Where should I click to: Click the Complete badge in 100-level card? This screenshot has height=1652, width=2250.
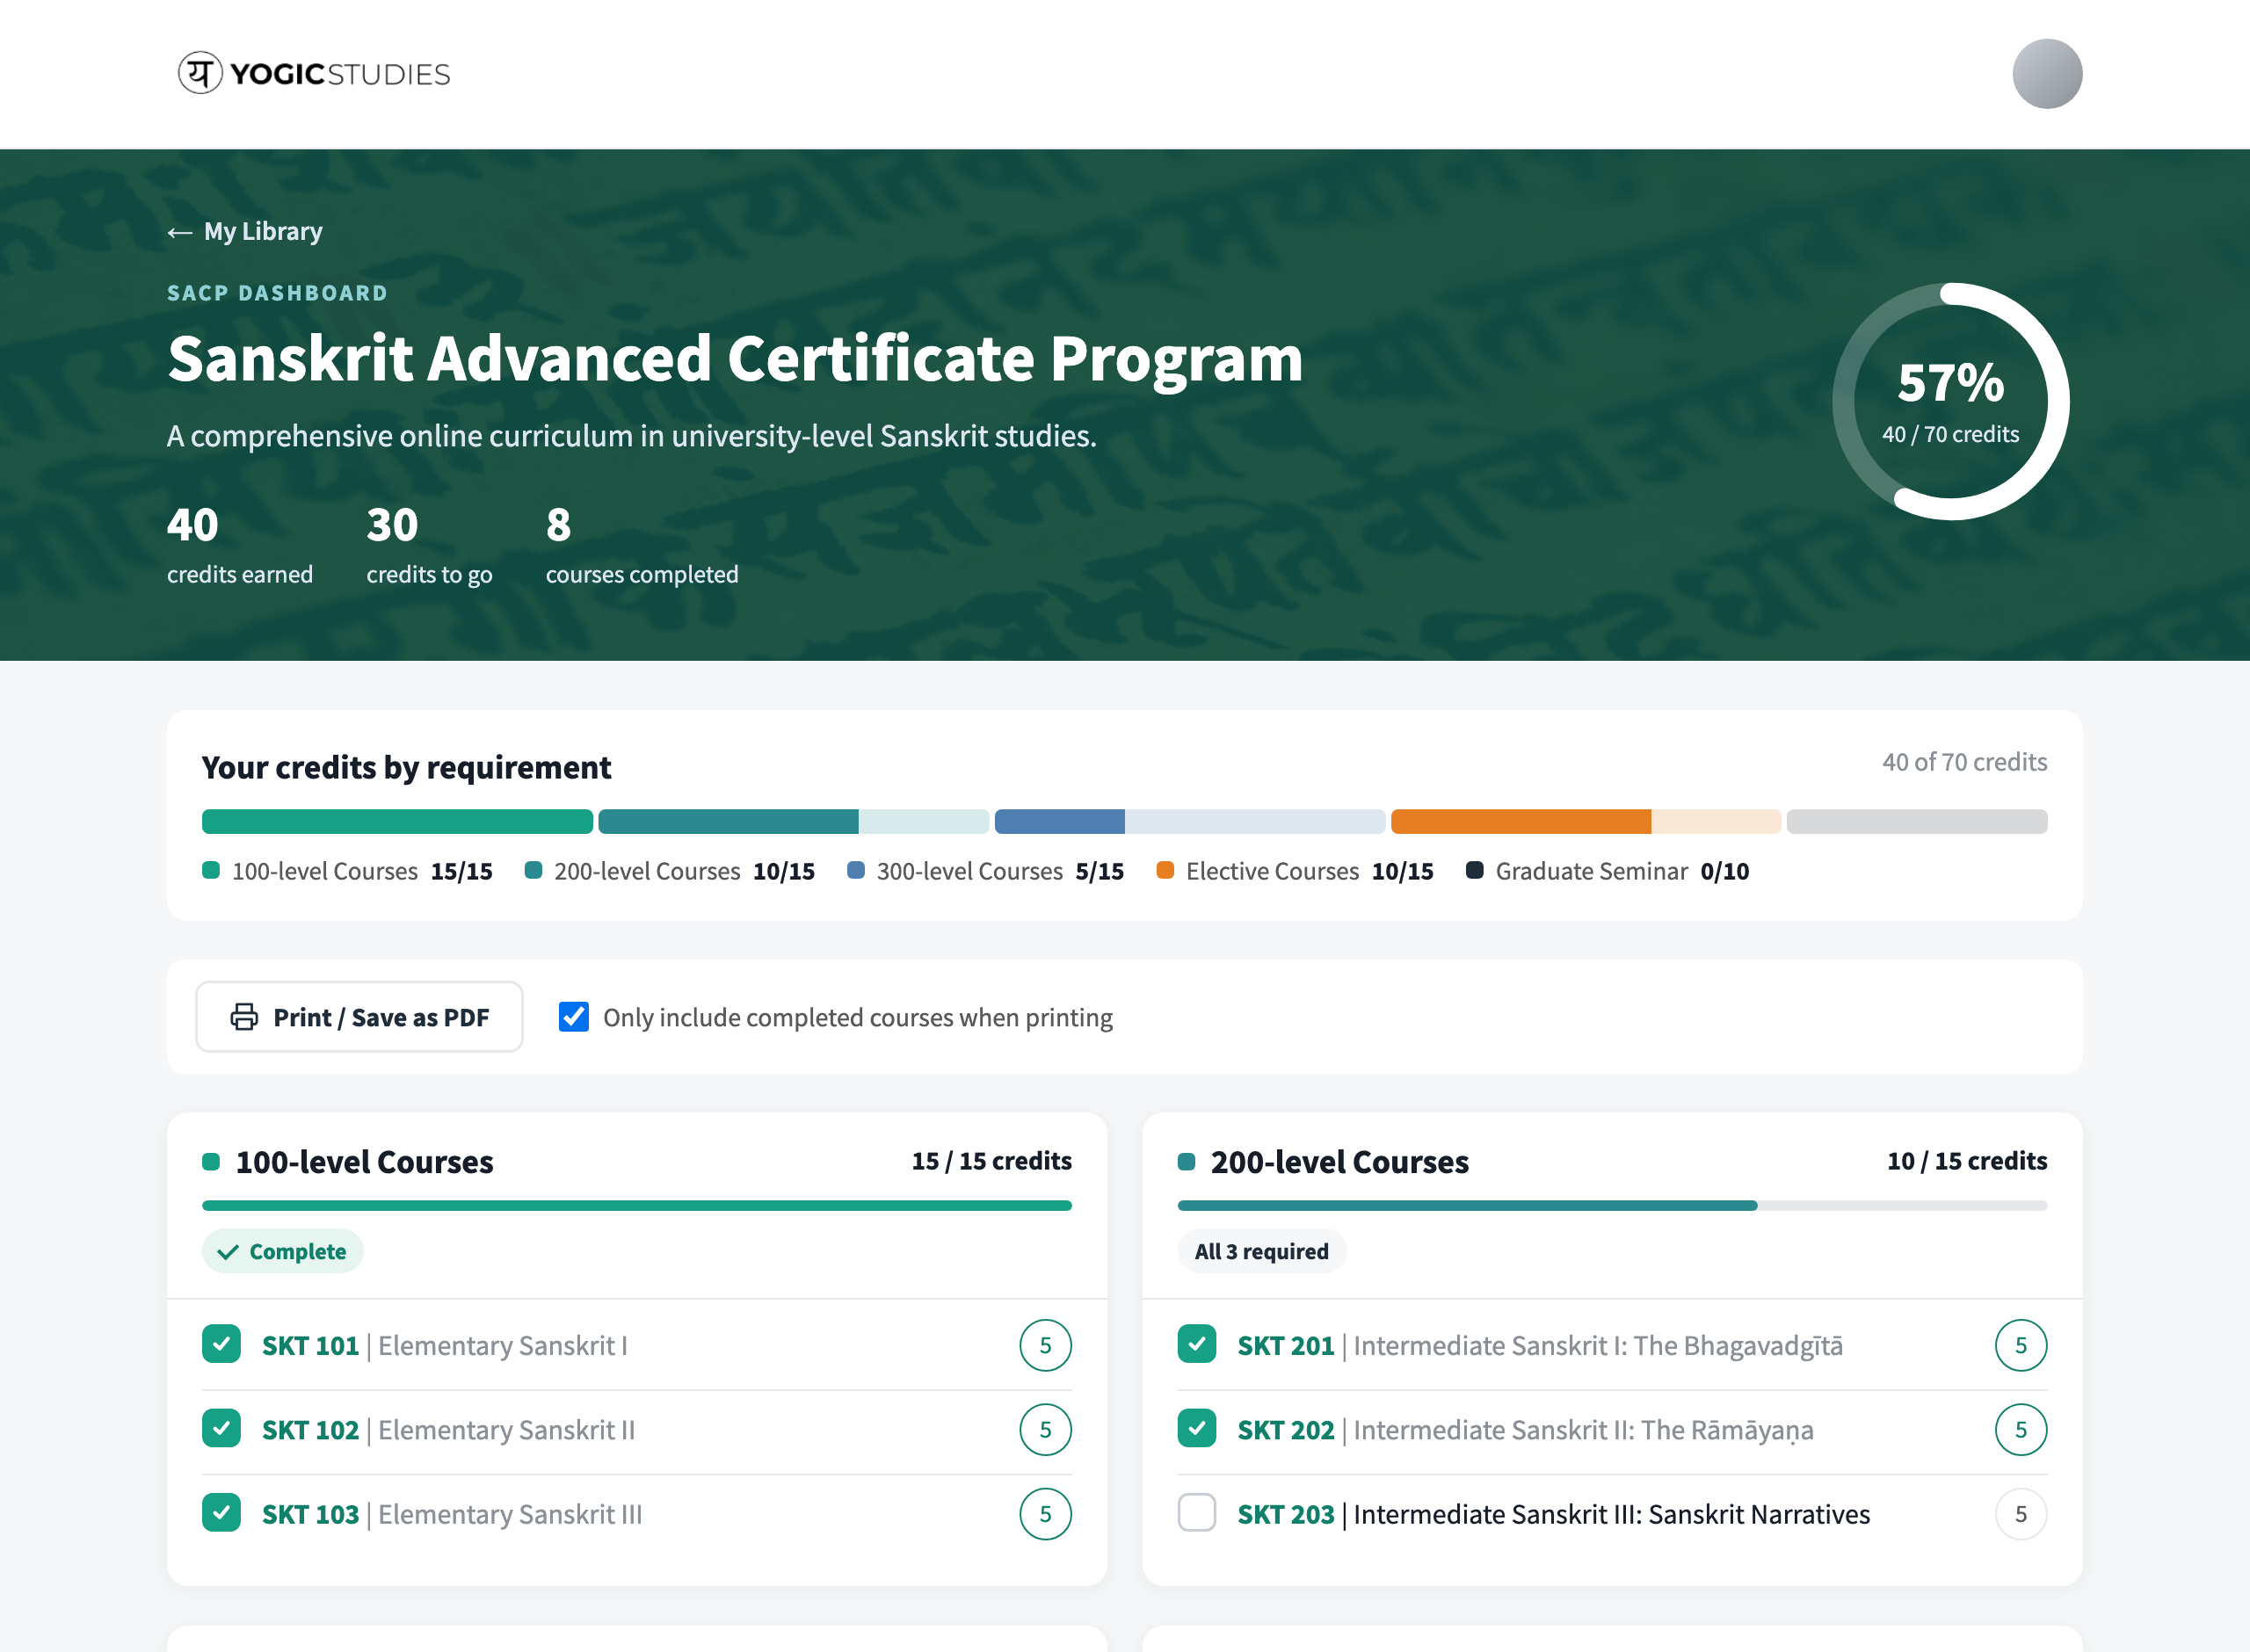(282, 1251)
